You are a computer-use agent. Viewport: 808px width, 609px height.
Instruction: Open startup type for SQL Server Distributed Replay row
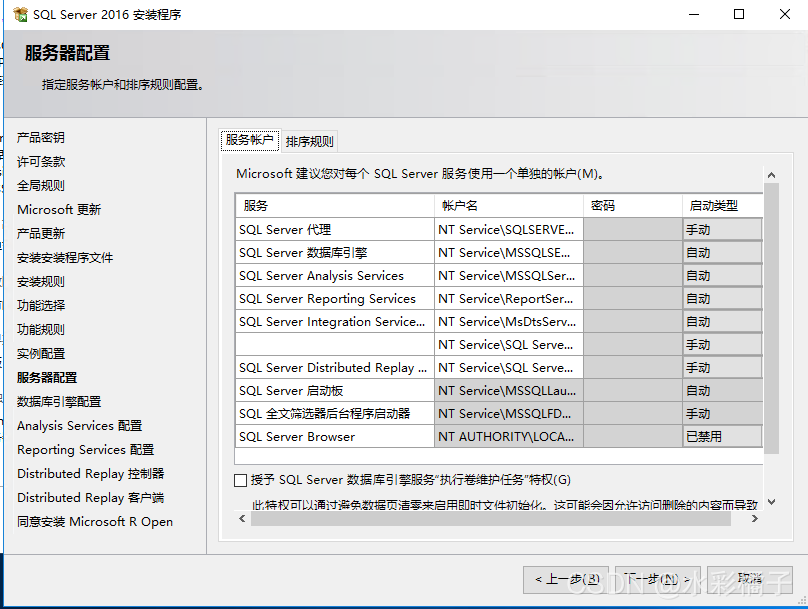click(x=722, y=367)
